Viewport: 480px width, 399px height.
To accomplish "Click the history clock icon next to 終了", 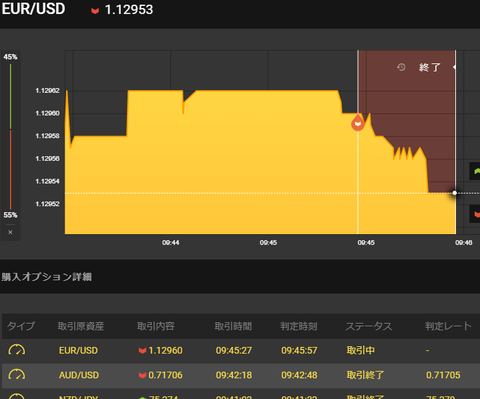I will (x=401, y=67).
